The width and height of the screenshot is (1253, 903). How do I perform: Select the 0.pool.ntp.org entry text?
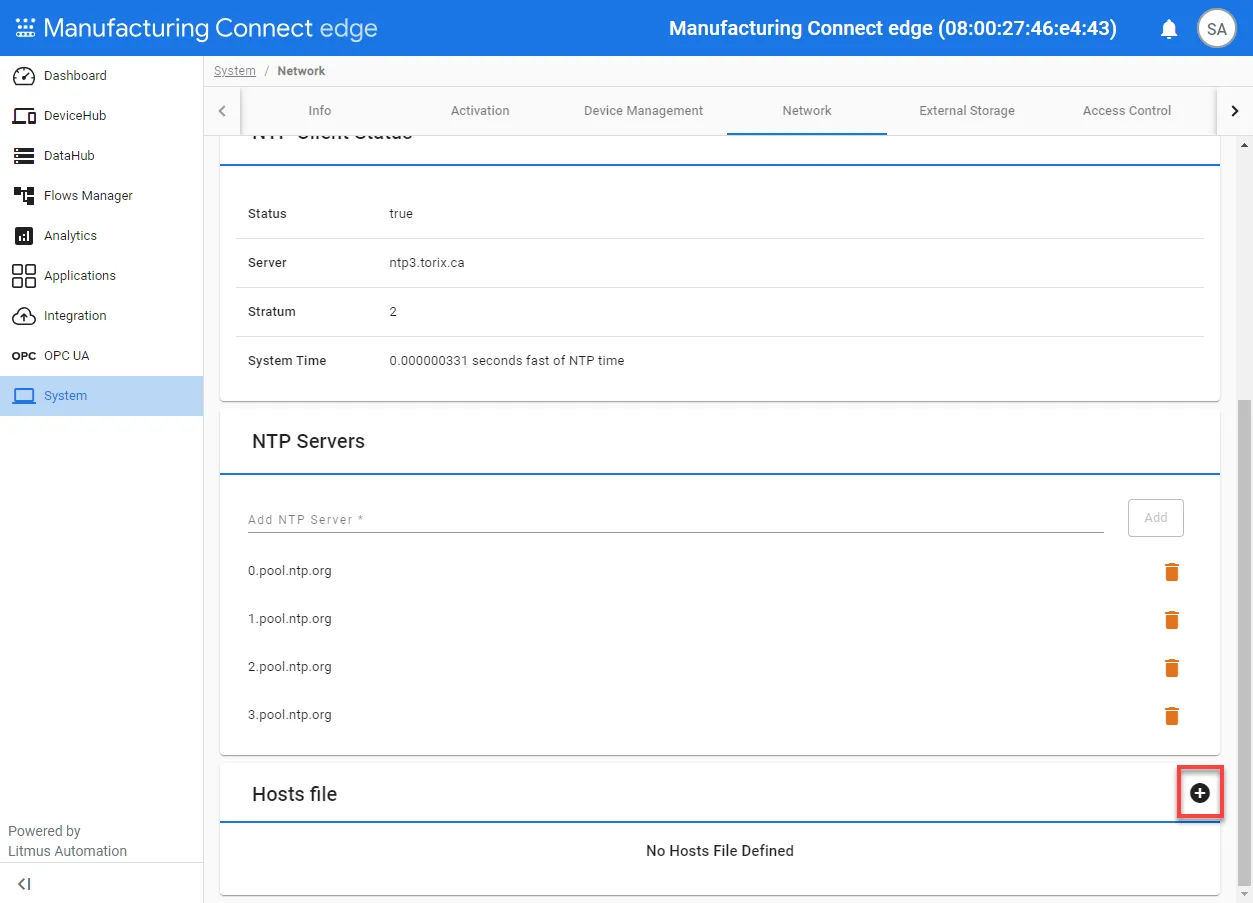[x=290, y=571]
